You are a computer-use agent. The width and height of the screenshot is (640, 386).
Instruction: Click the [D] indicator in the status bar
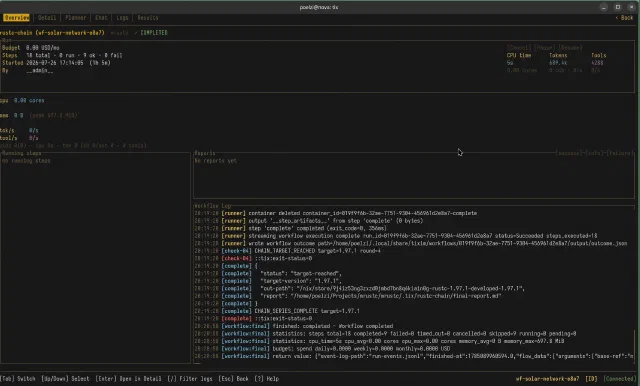[x=591, y=379]
